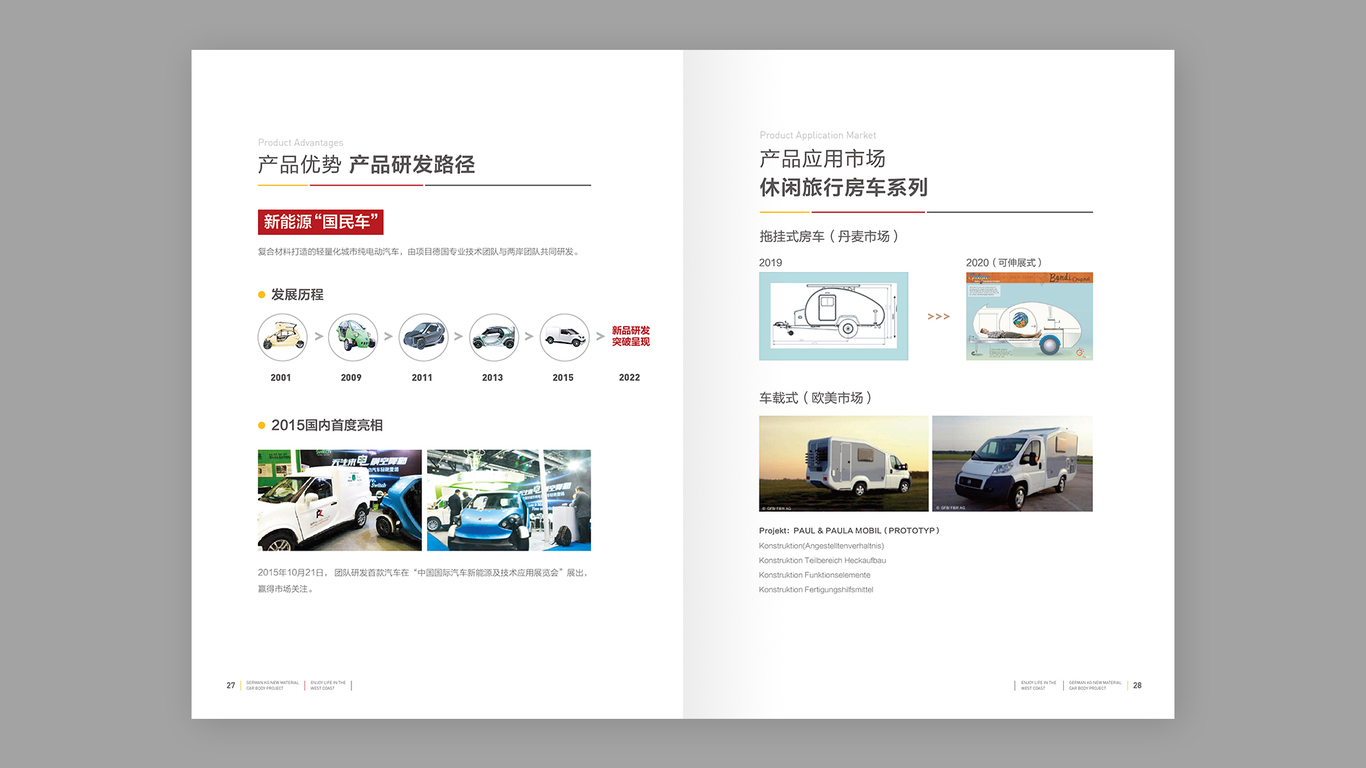
Task: Click the Product Advantages subtitle
Action: (301, 143)
